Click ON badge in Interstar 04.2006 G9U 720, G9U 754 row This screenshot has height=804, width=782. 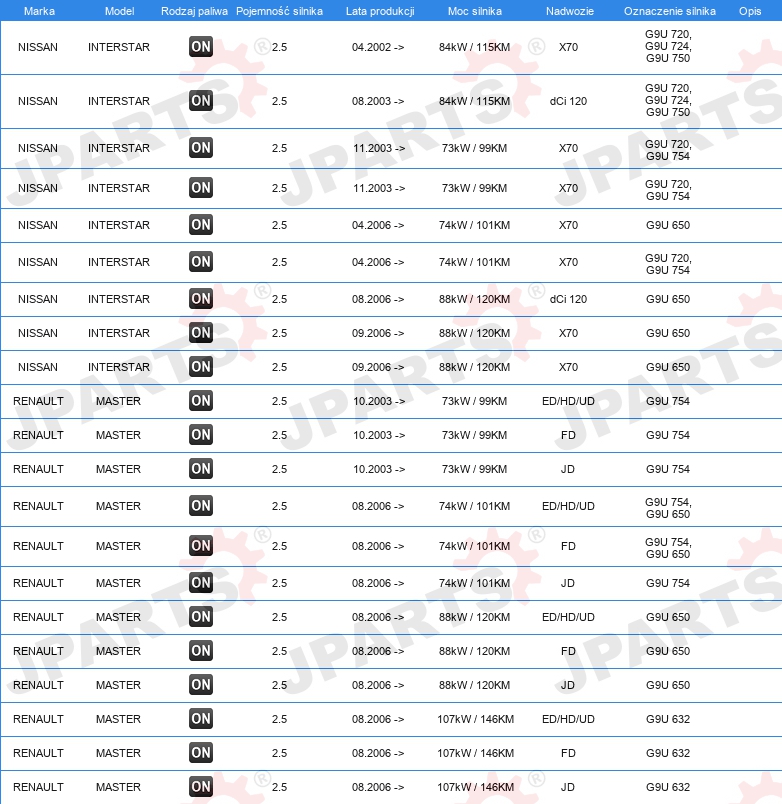pos(200,262)
